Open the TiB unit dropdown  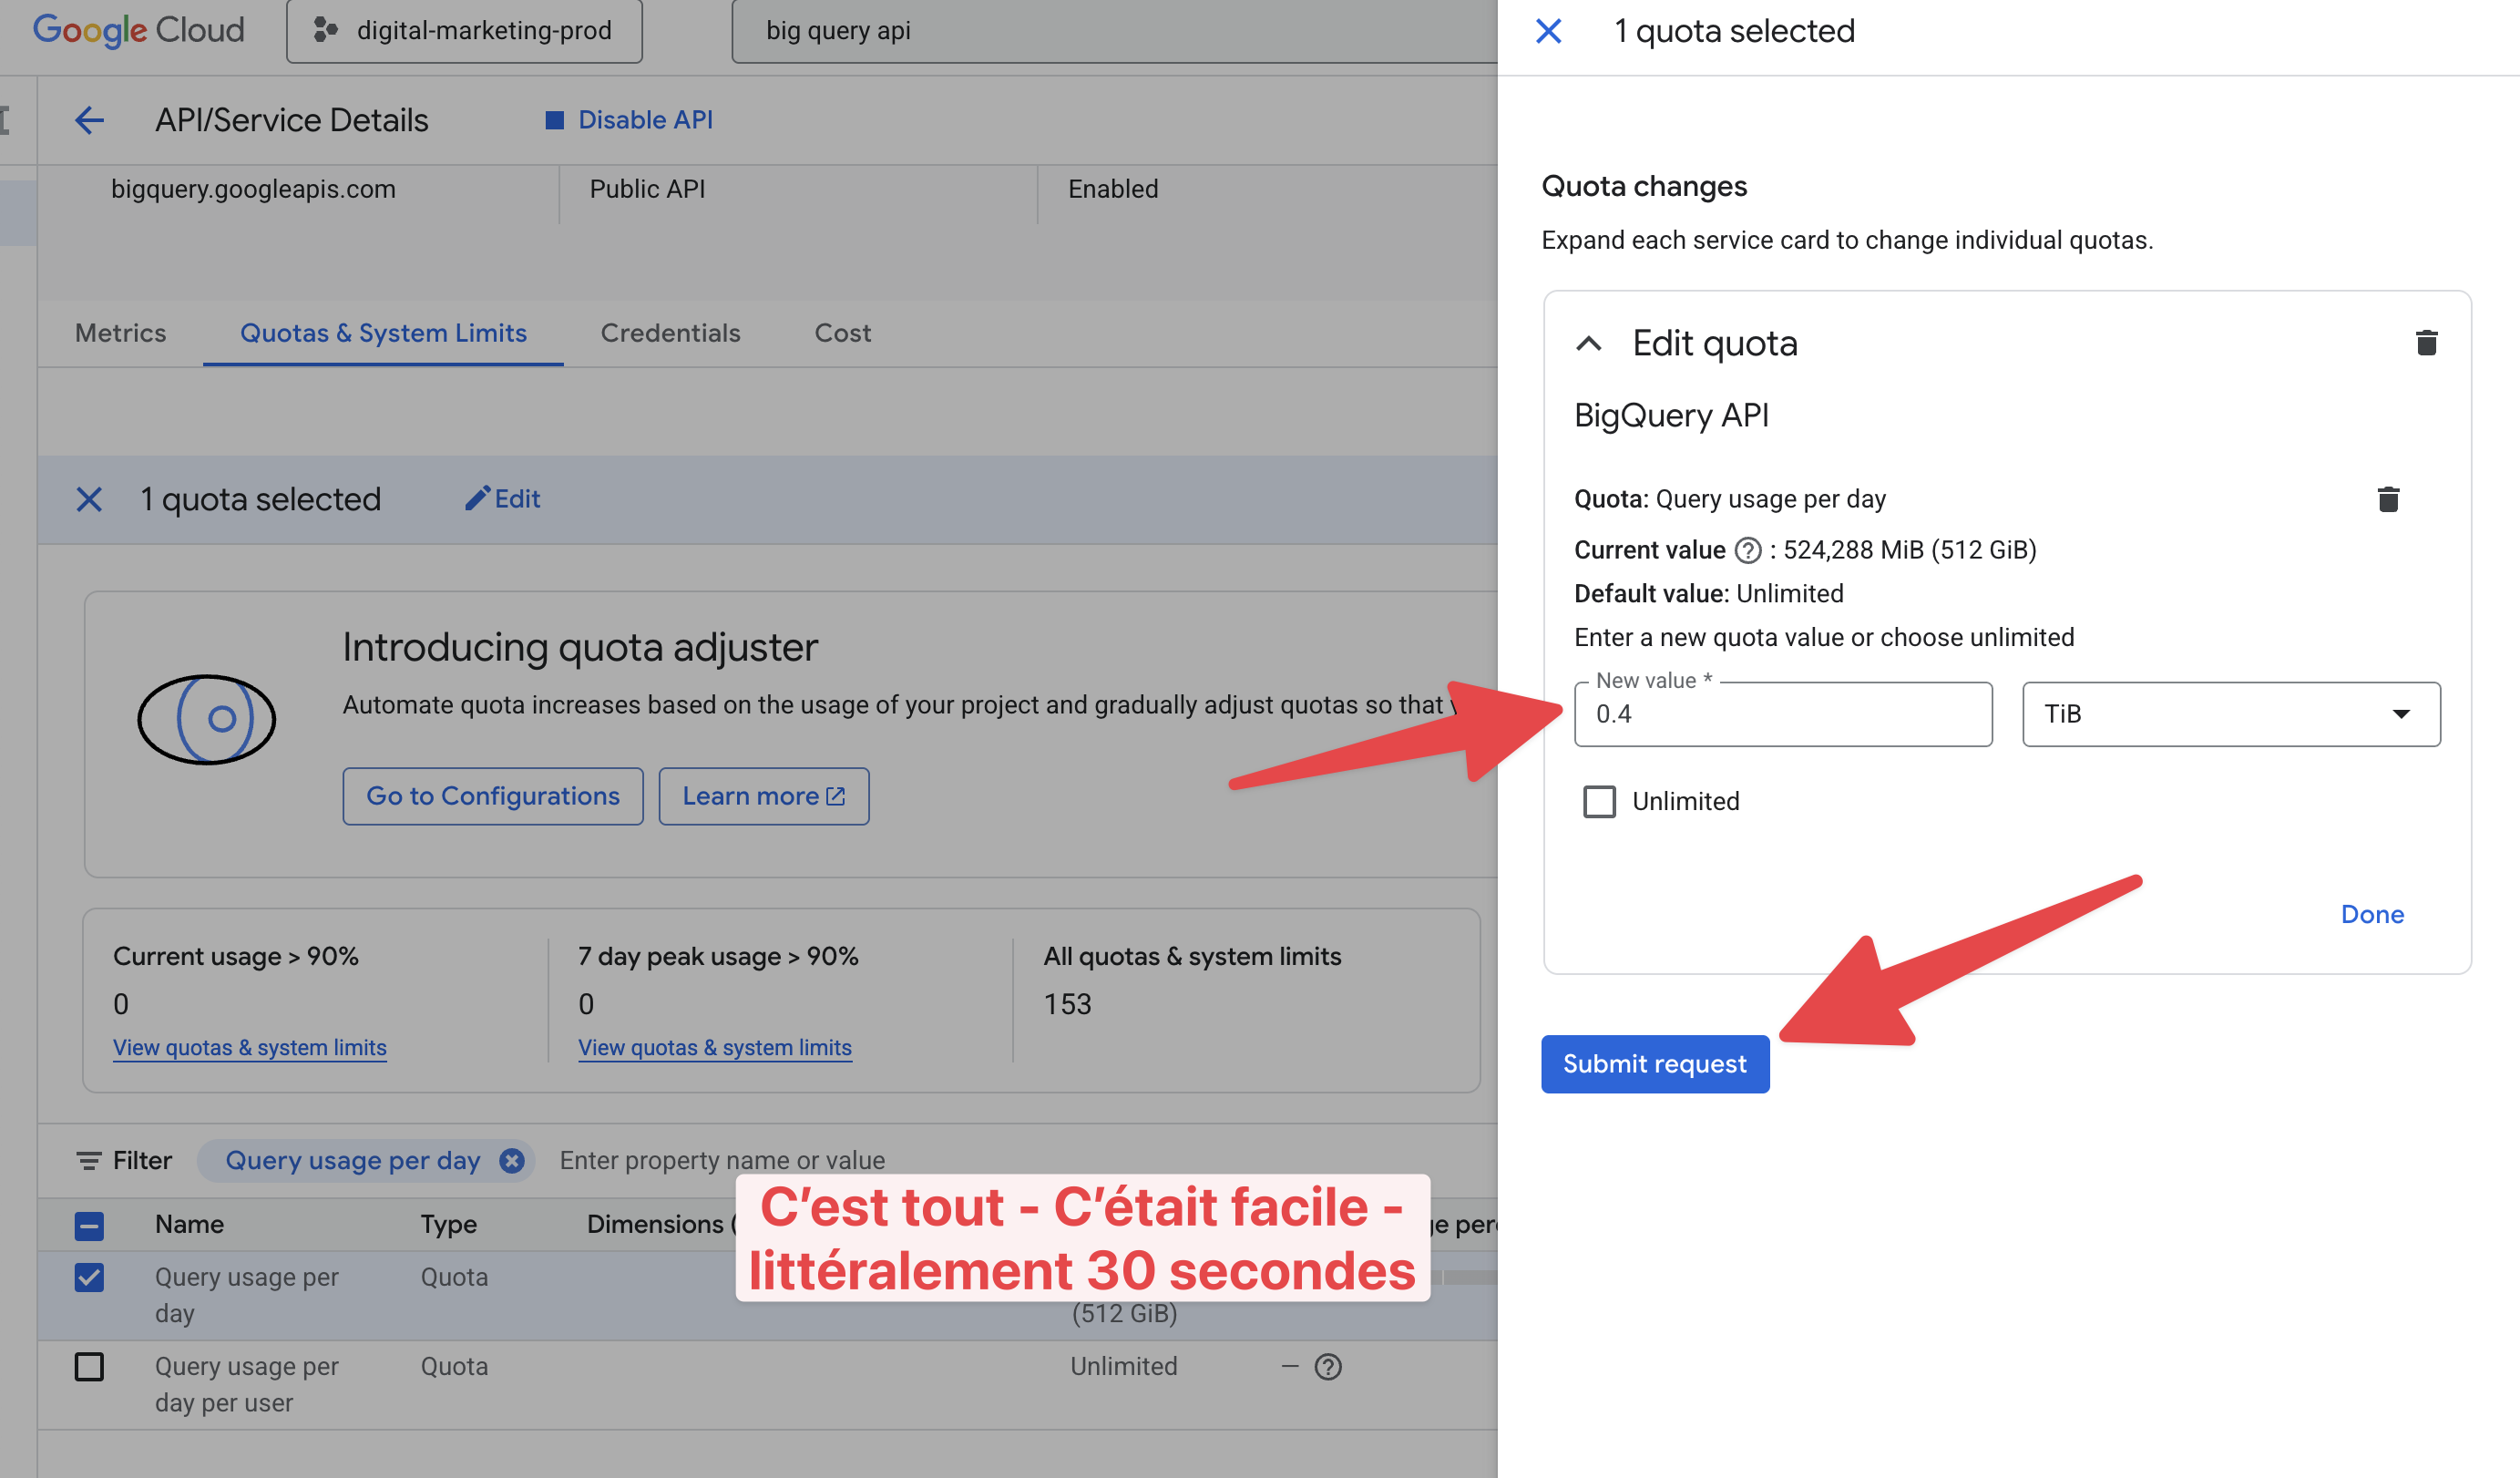click(2230, 714)
